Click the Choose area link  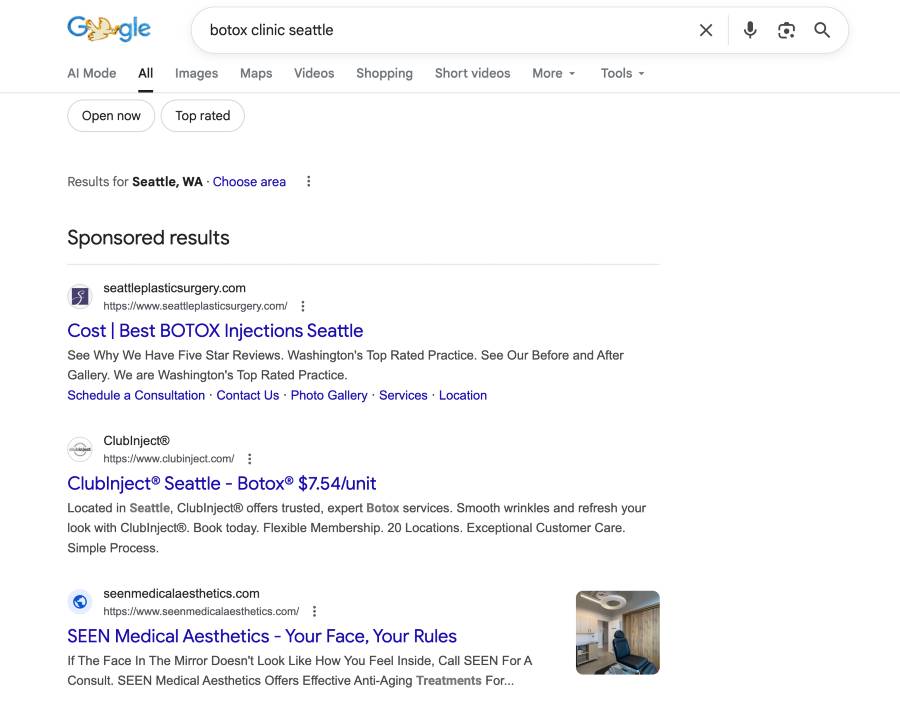click(x=248, y=181)
